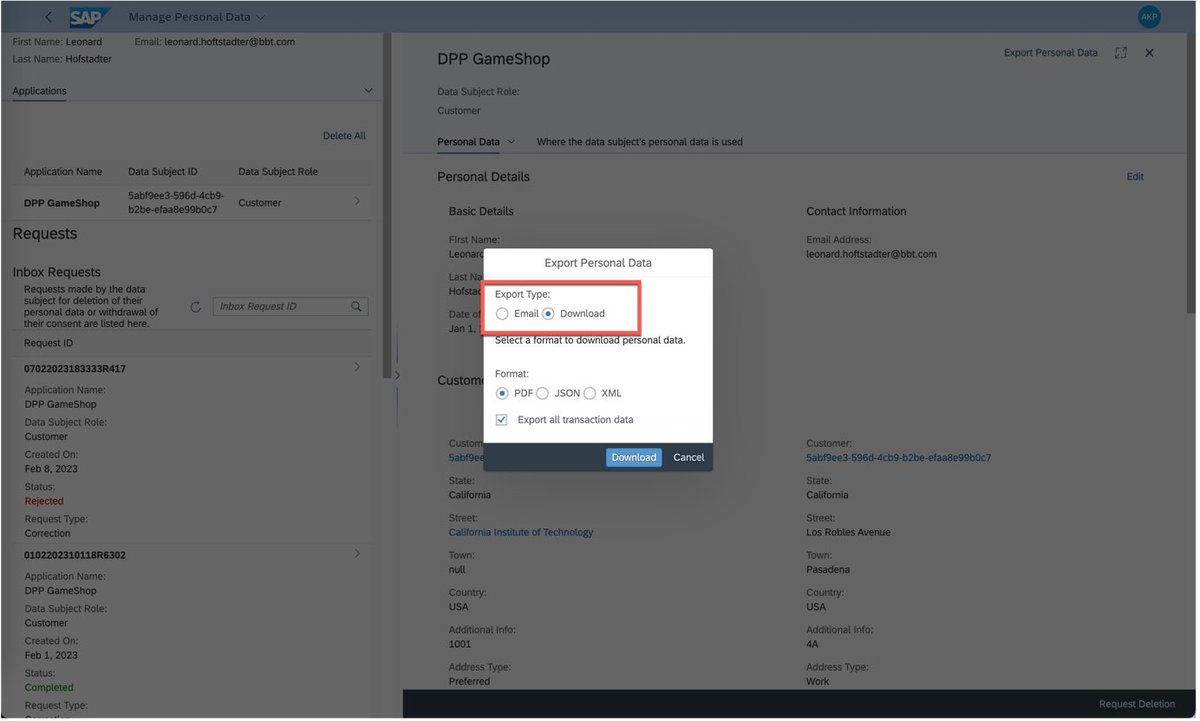Open DPP GameShop row chevron
The image size is (1200, 721).
tap(358, 202)
